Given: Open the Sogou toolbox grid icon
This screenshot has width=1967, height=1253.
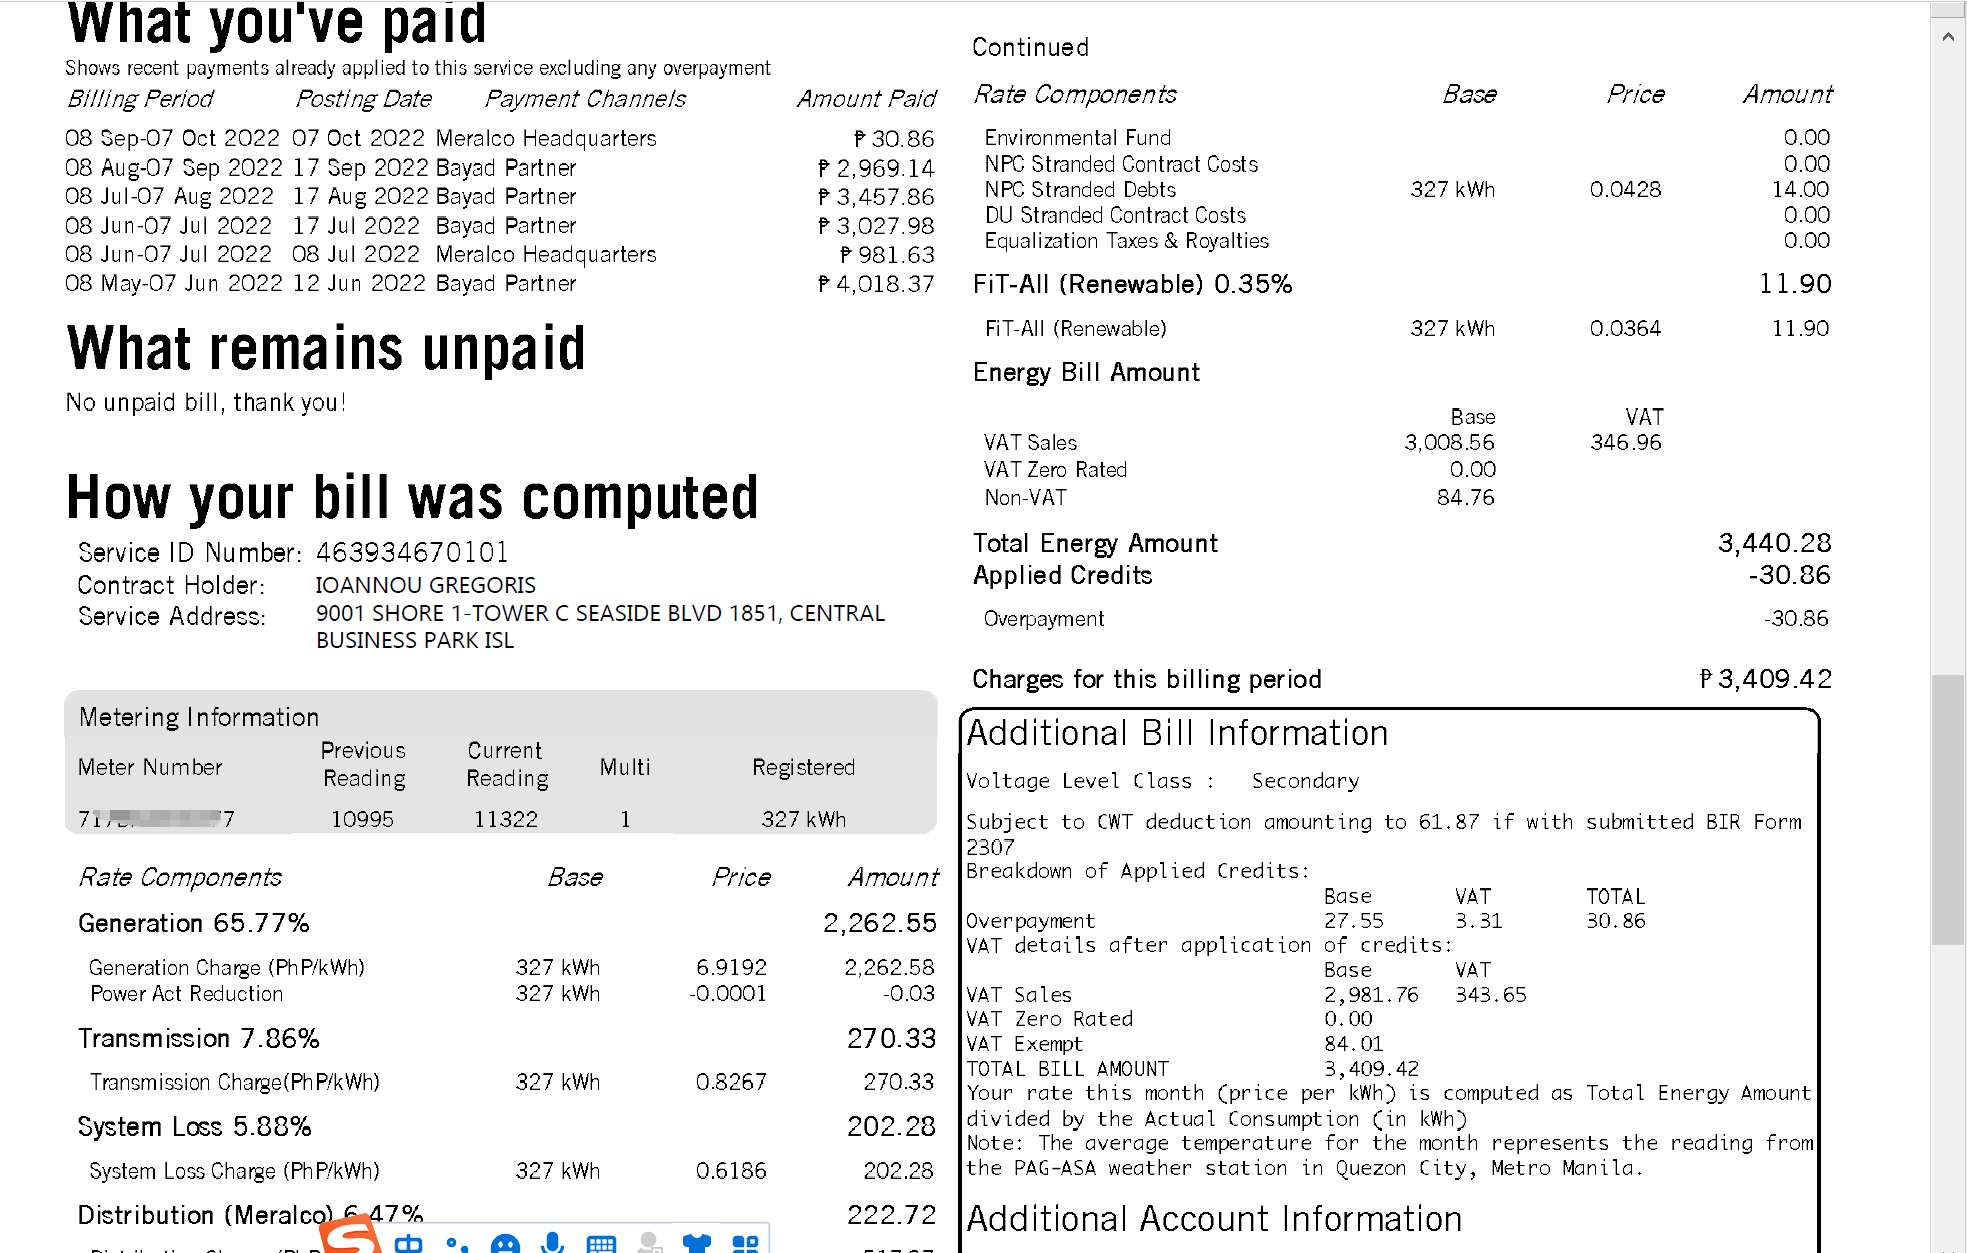Looking at the screenshot, I should (745, 1244).
